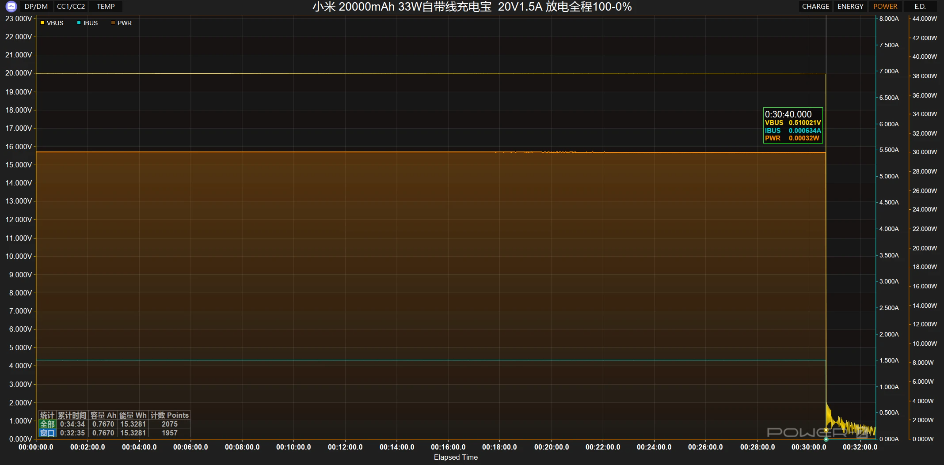
Task: Click the 0:34:34 total elapsed time cell
Action: tap(72, 425)
